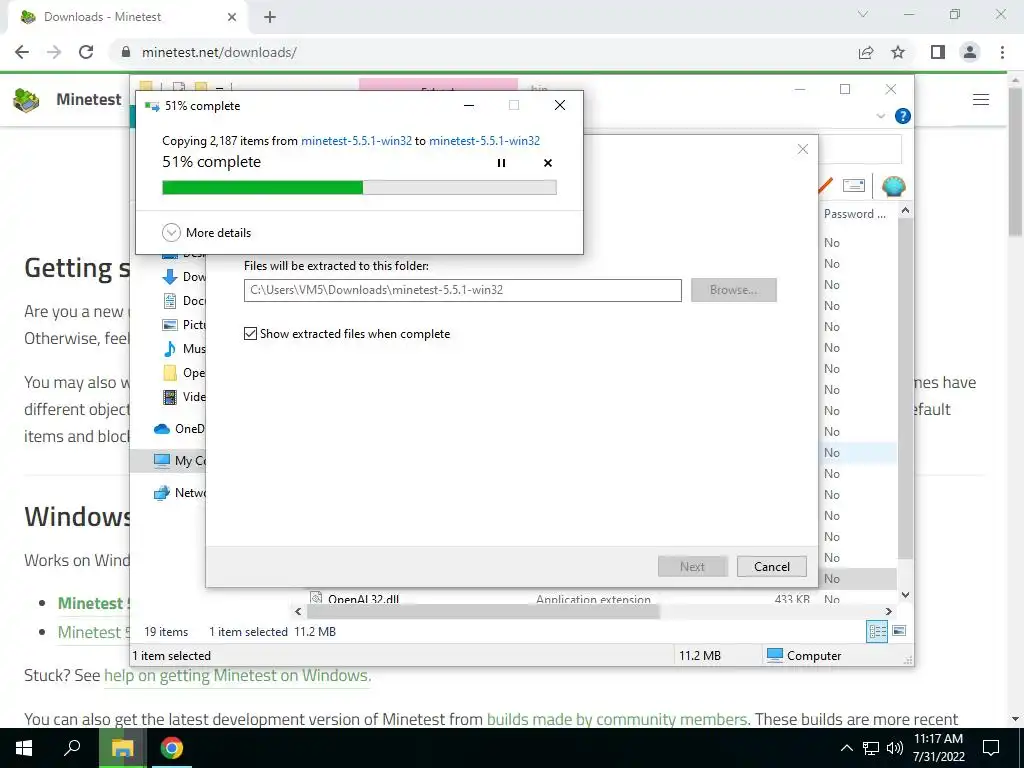Open the volume control in tray
Viewport: 1024px width, 768px height.
coord(895,748)
